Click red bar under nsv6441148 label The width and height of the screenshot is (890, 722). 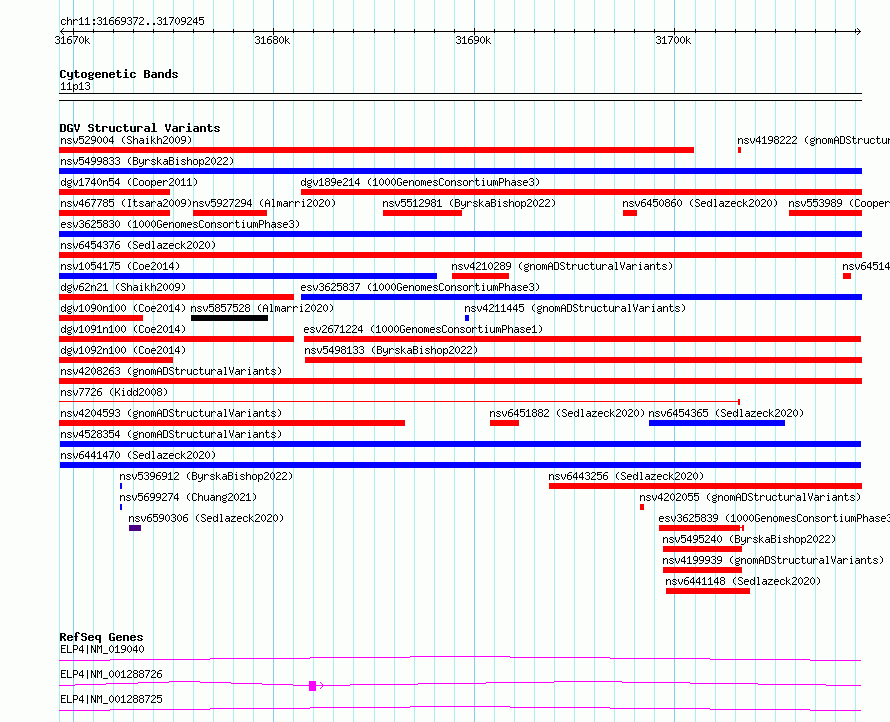pos(708,591)
